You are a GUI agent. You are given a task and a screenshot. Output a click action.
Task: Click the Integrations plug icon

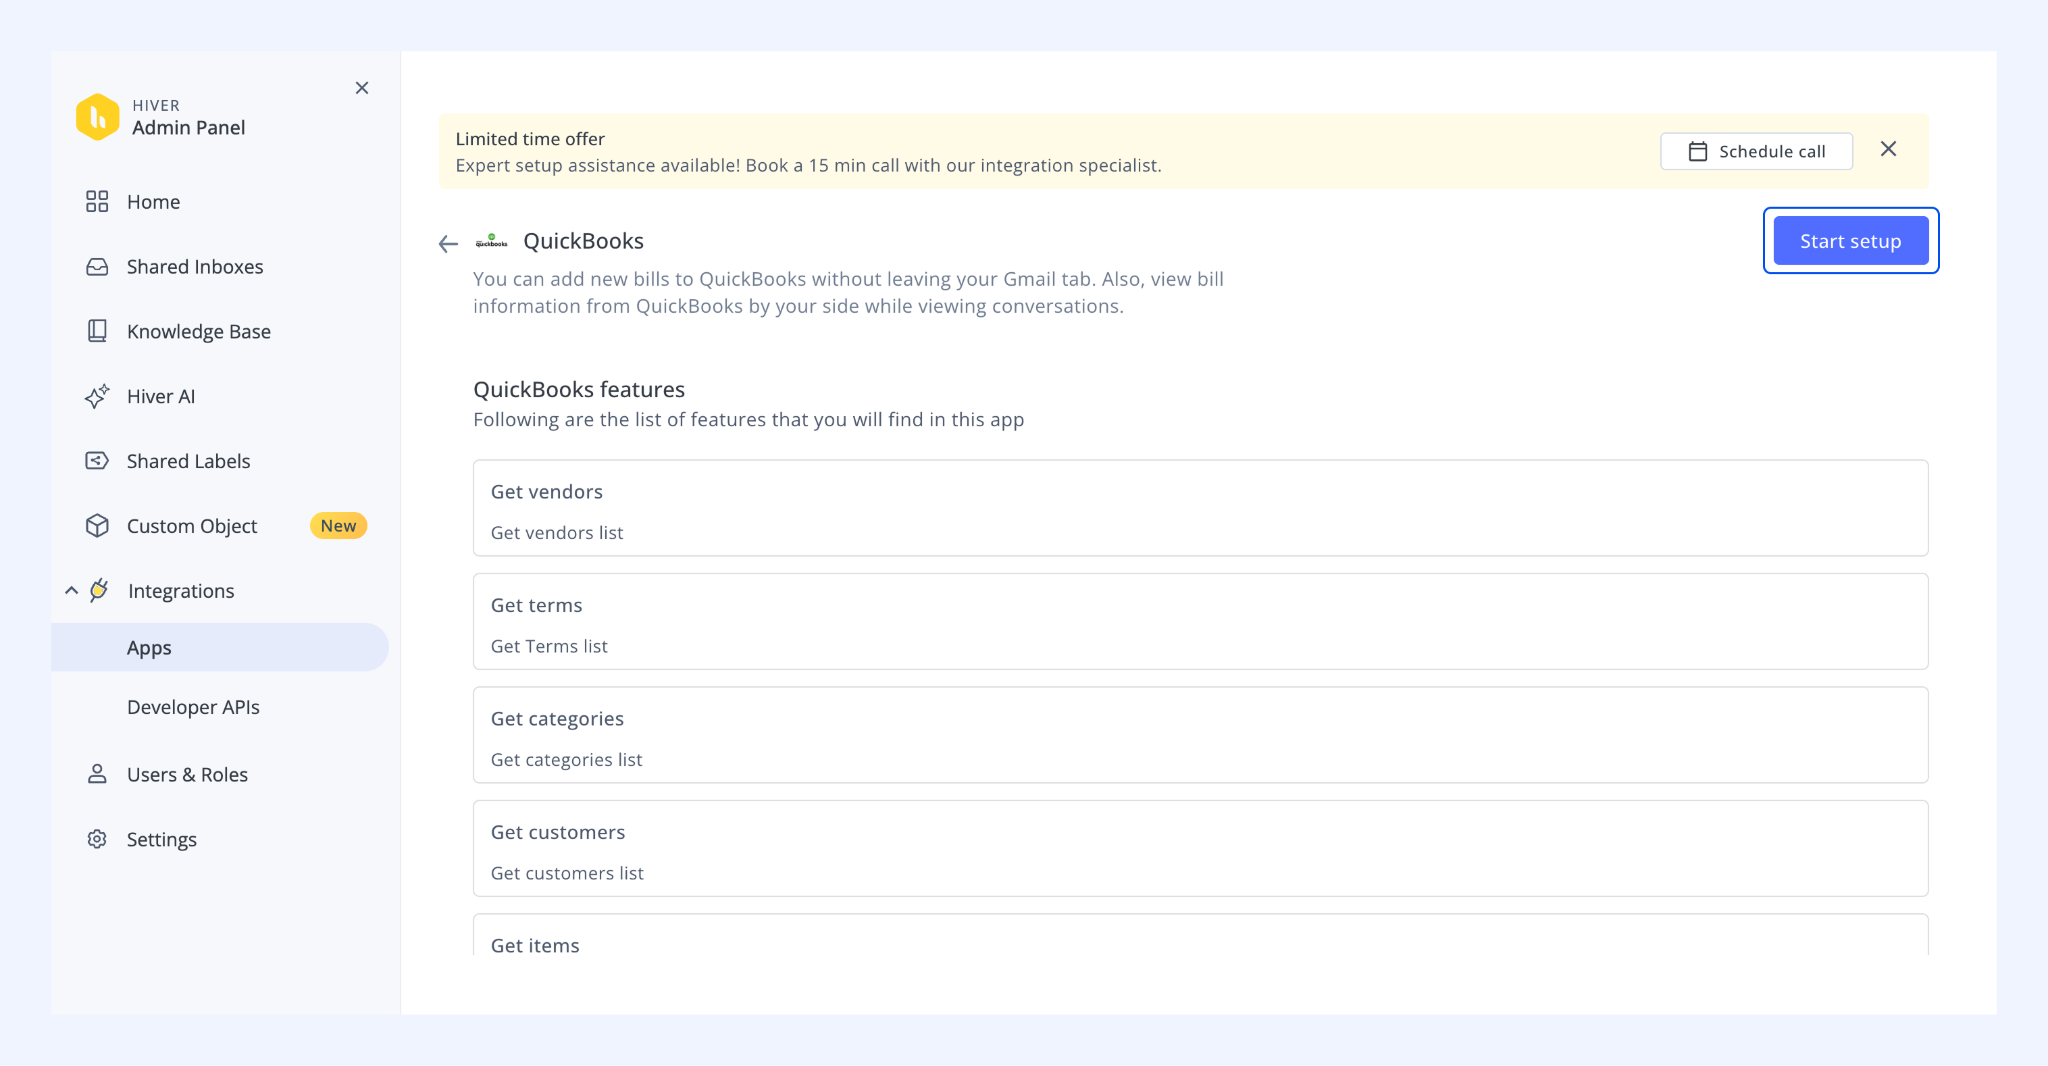[99, 590]
